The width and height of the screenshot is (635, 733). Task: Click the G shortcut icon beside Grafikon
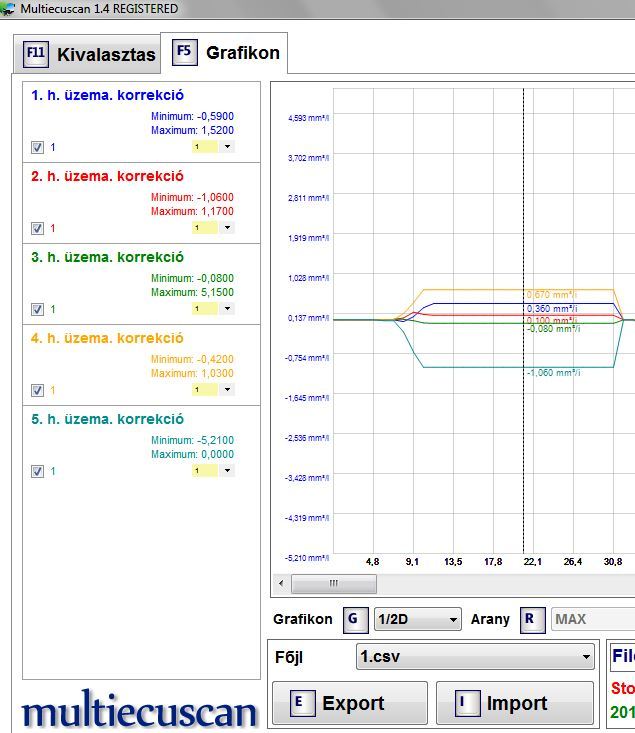[x=355, y=620]
